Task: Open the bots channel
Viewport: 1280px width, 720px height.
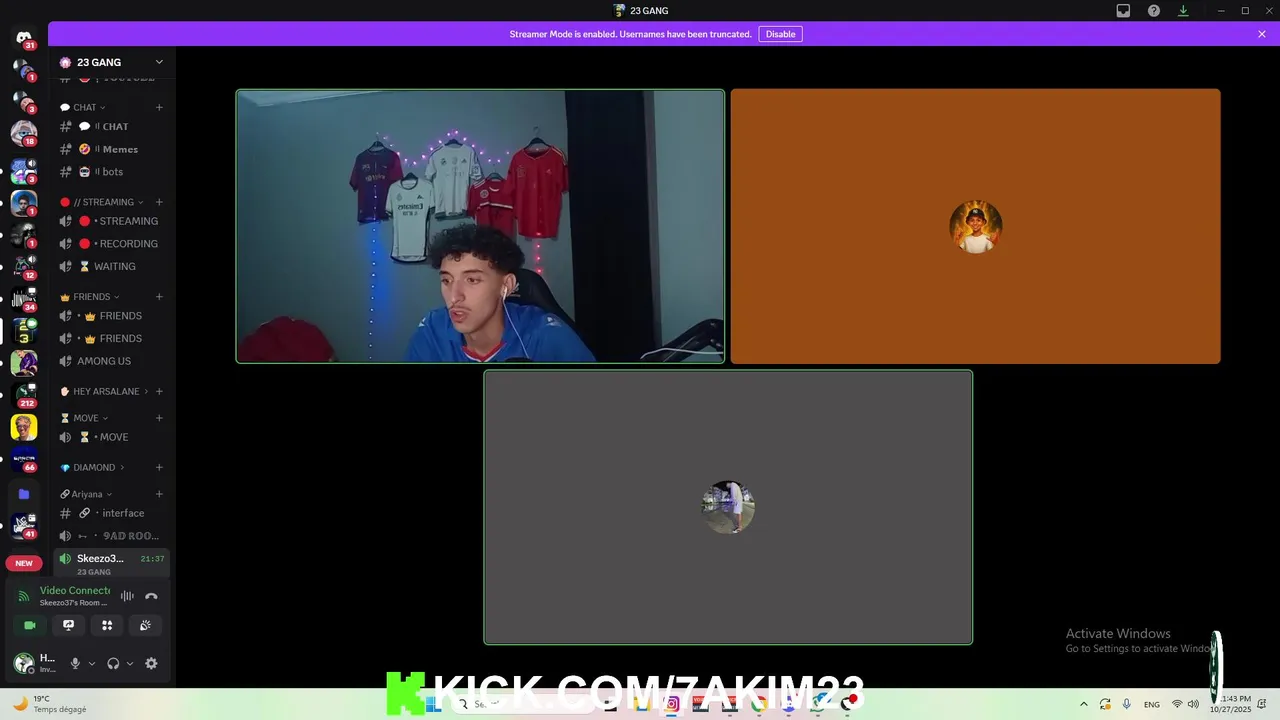Action: 111,172
